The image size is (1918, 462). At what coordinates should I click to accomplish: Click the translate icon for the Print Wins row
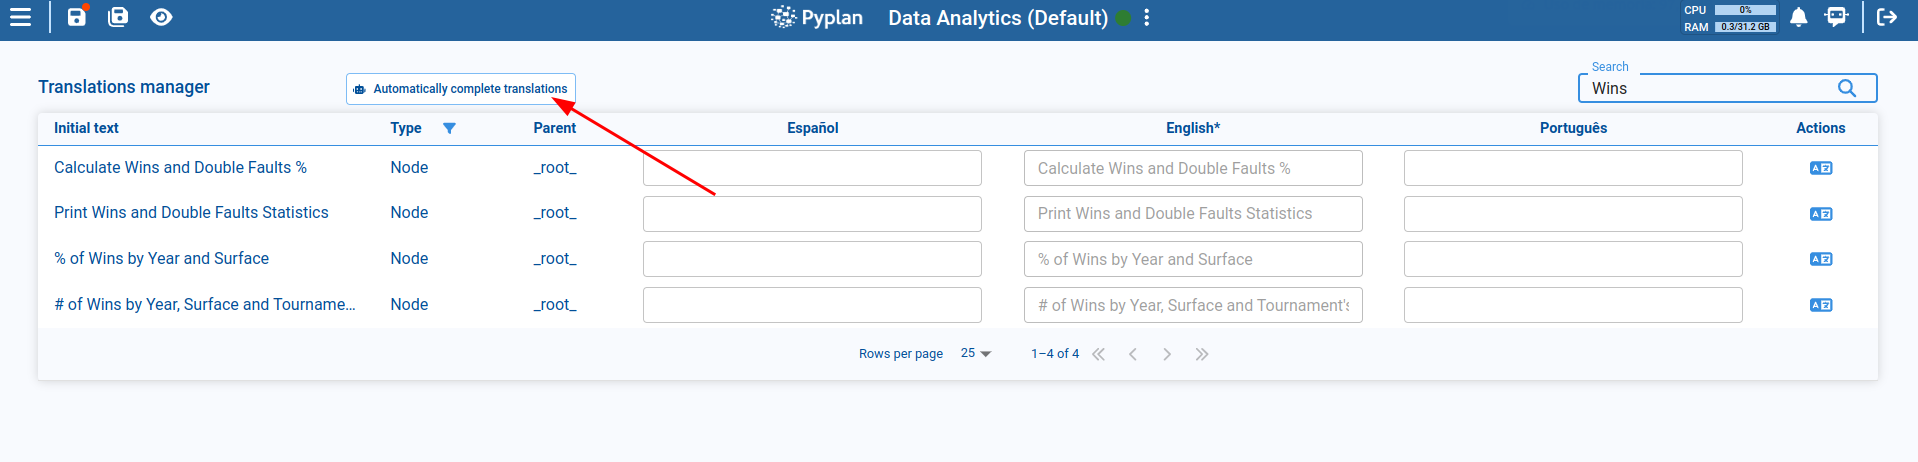click(1820, 214)
